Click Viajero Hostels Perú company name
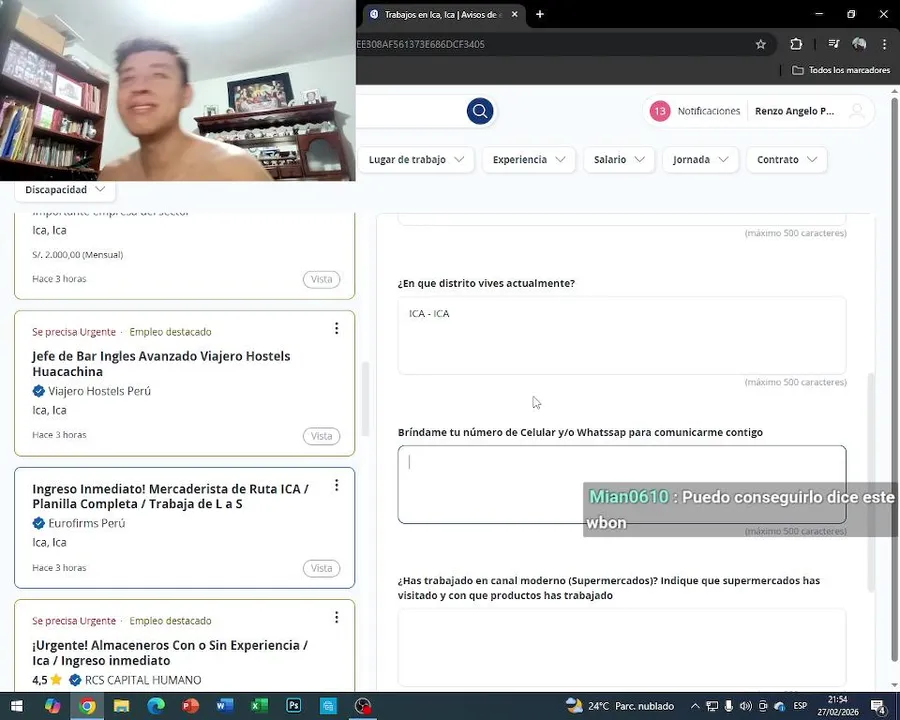900x720 pixels. 99,391
